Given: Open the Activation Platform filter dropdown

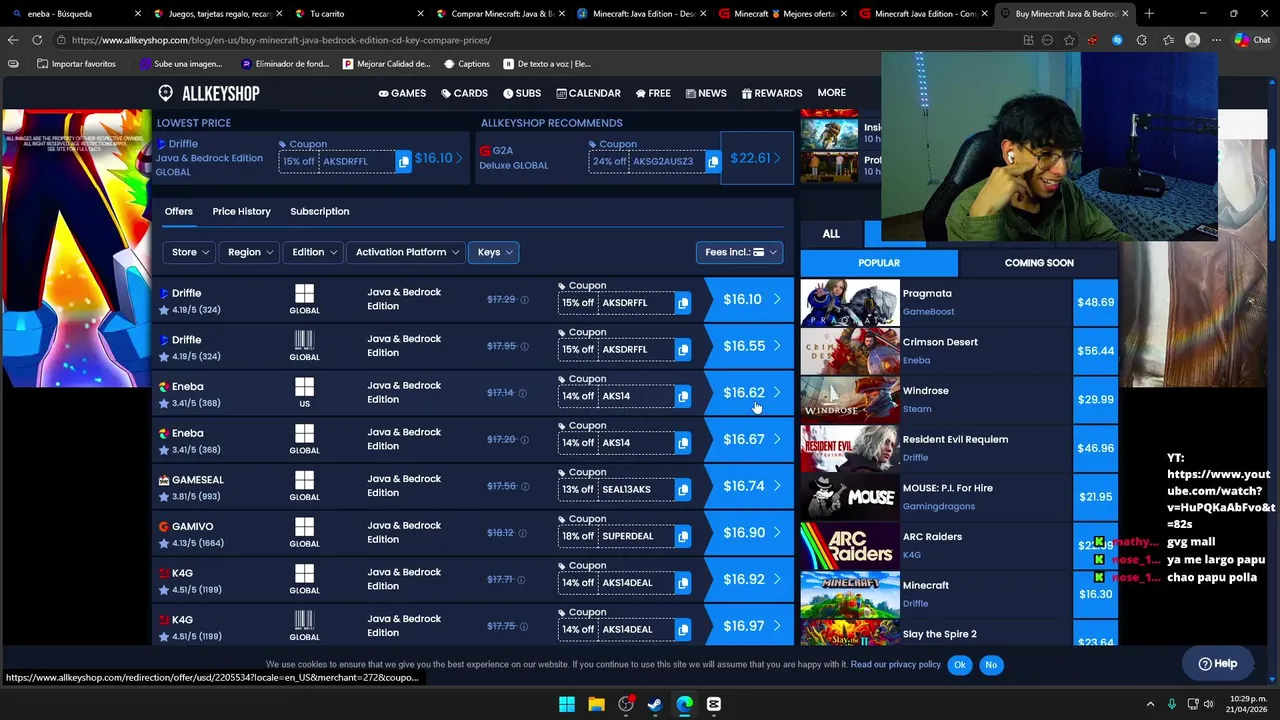Looking at the screenshot, I should pos(406,252).
